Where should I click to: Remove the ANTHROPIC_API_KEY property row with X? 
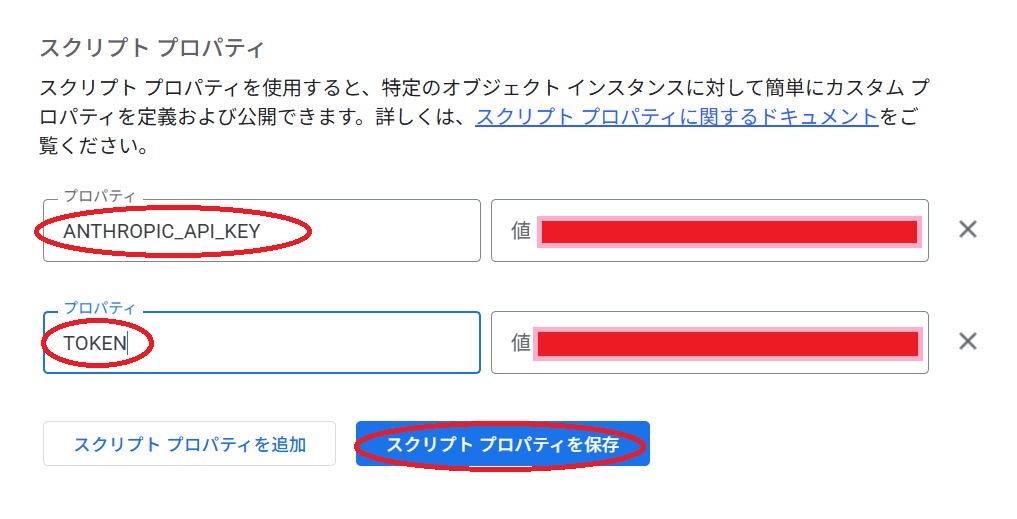(967, 229)
